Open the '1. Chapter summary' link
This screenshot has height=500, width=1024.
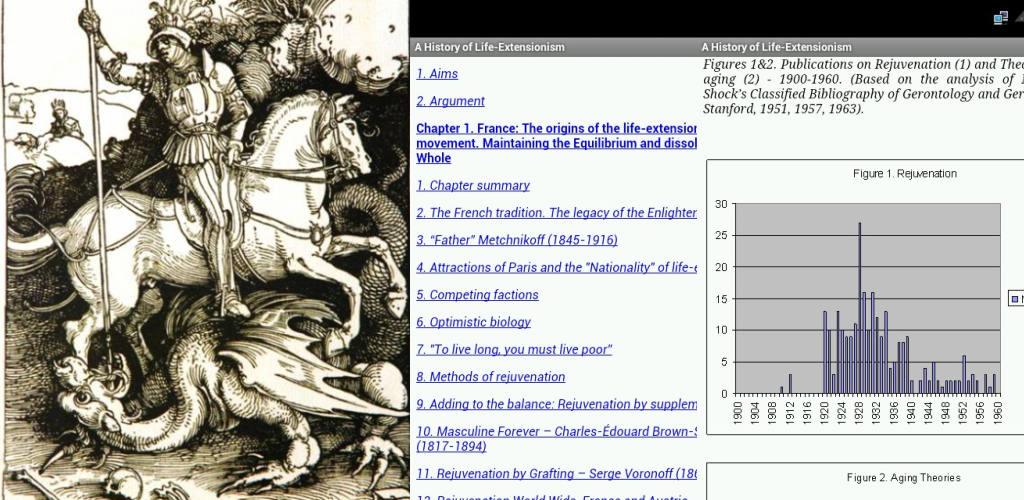coord(473,185)
